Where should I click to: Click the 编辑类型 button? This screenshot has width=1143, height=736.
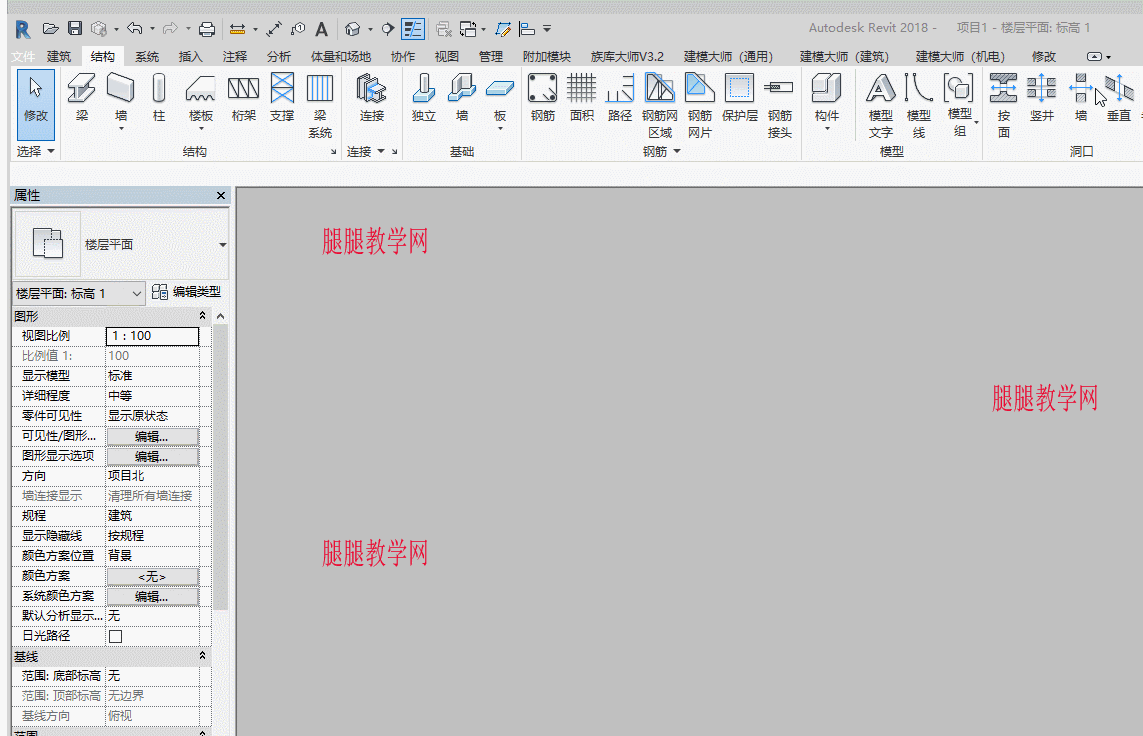[x=187, y=292]
